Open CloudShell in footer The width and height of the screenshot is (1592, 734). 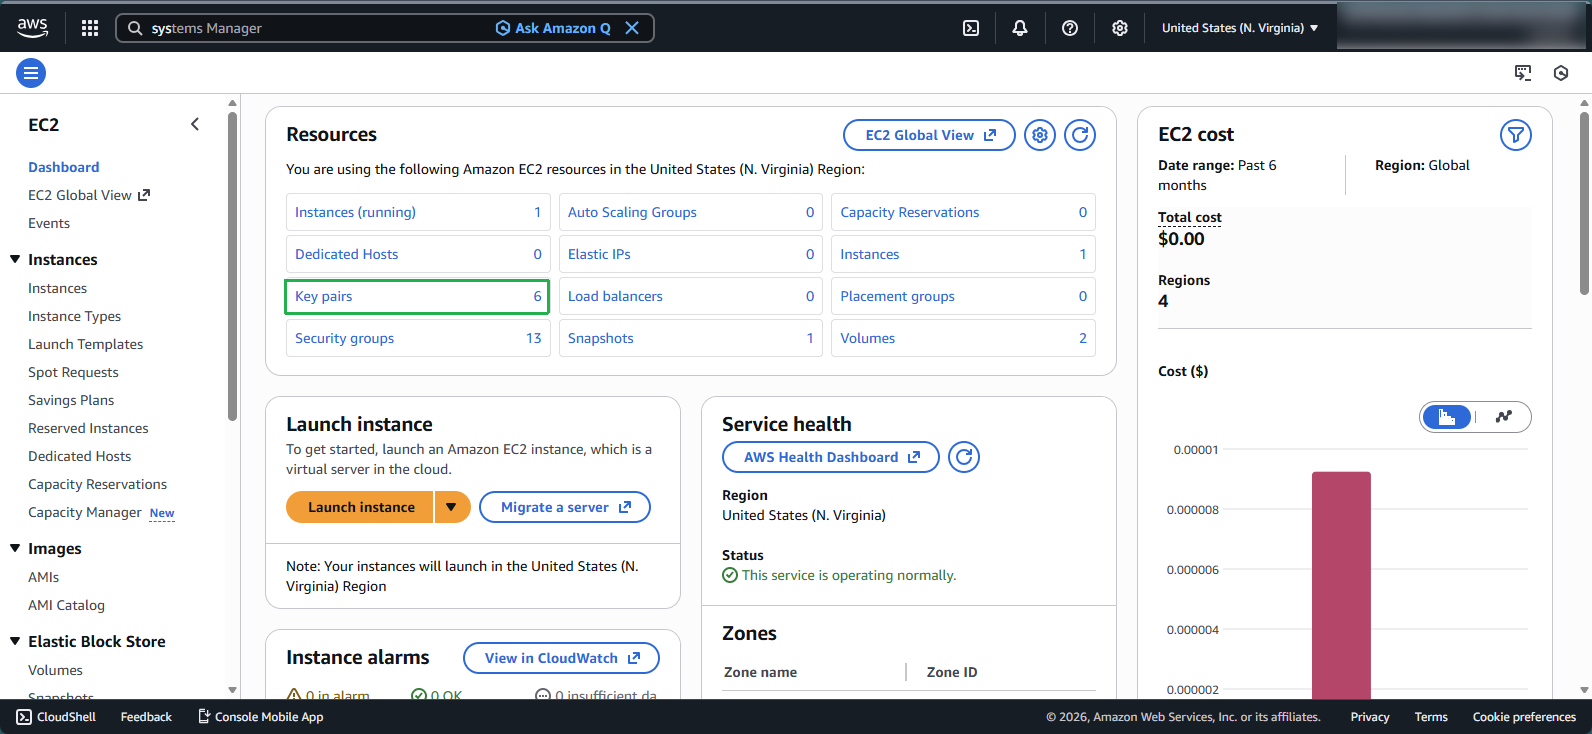(x=56, y=717)
